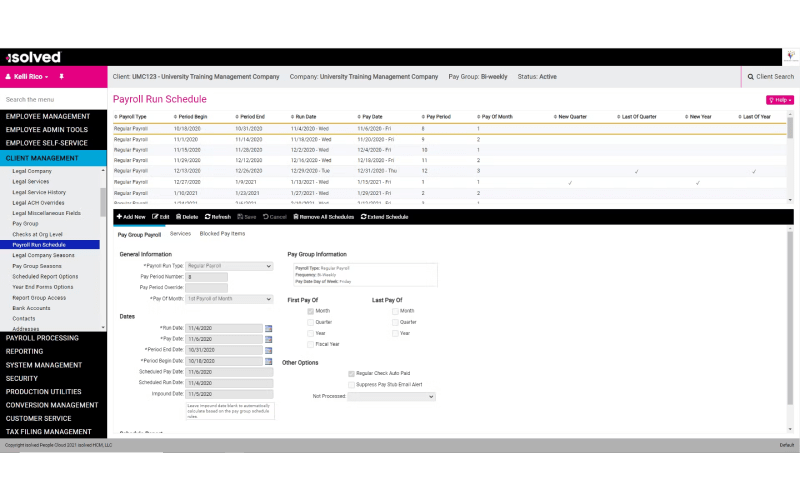Click the Client Search button
Viewport: 800px width, 500px height.
(770, 76)
